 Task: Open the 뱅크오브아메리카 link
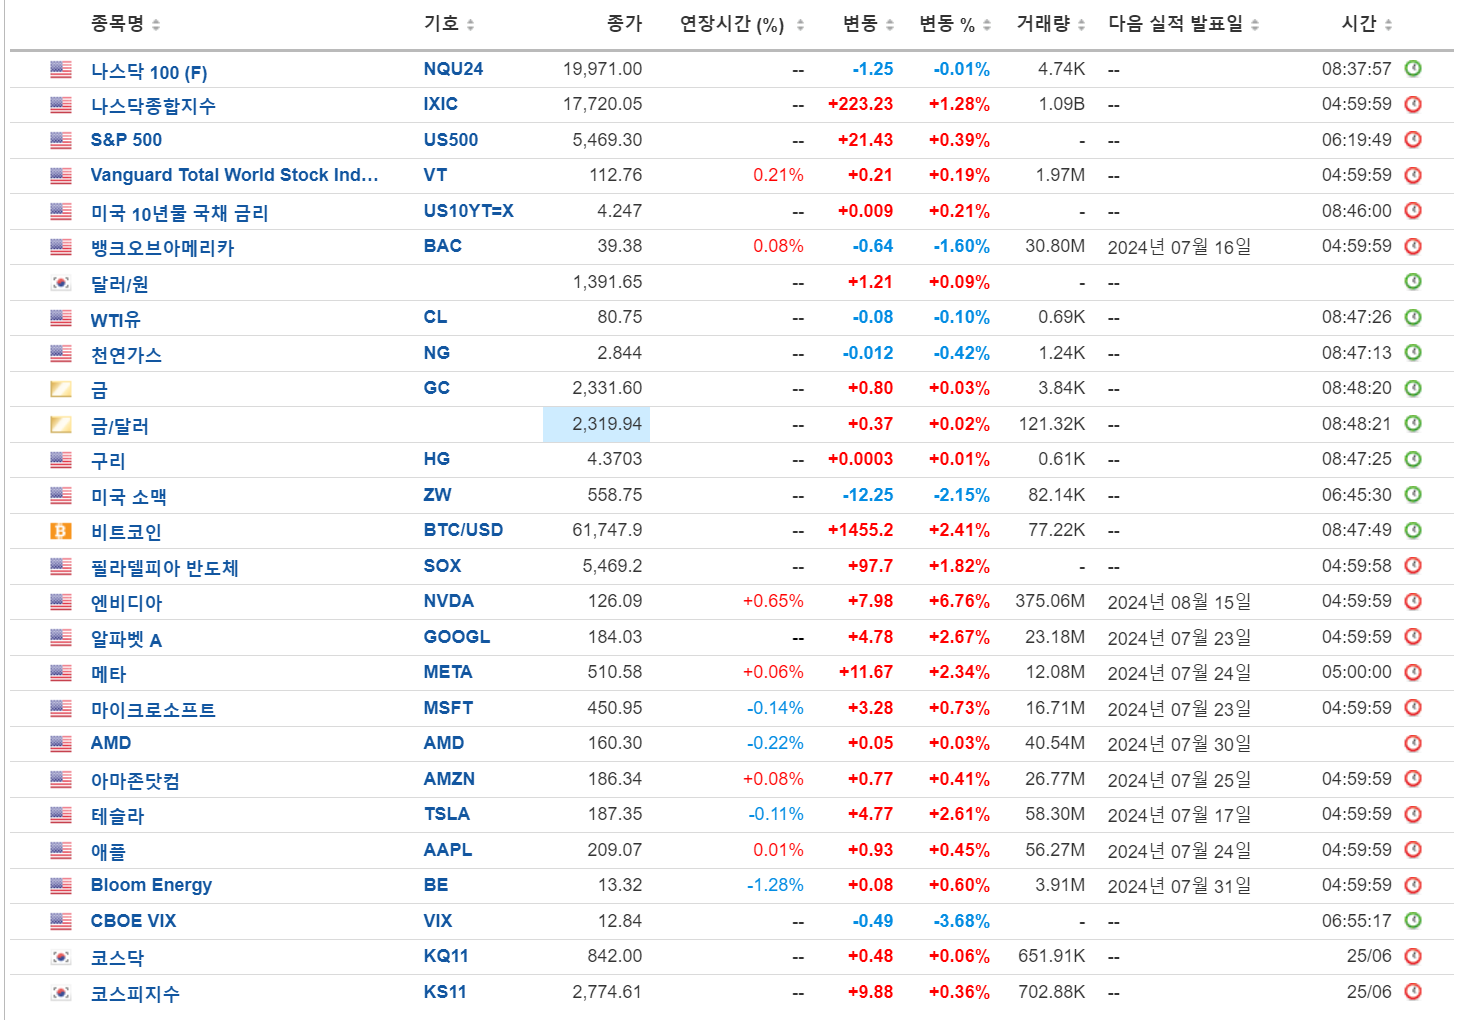click(162, 248)
